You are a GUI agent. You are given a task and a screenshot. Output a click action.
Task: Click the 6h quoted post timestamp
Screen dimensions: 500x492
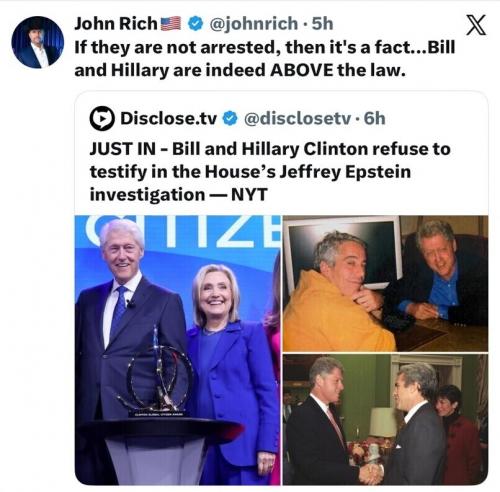point(374,118)
